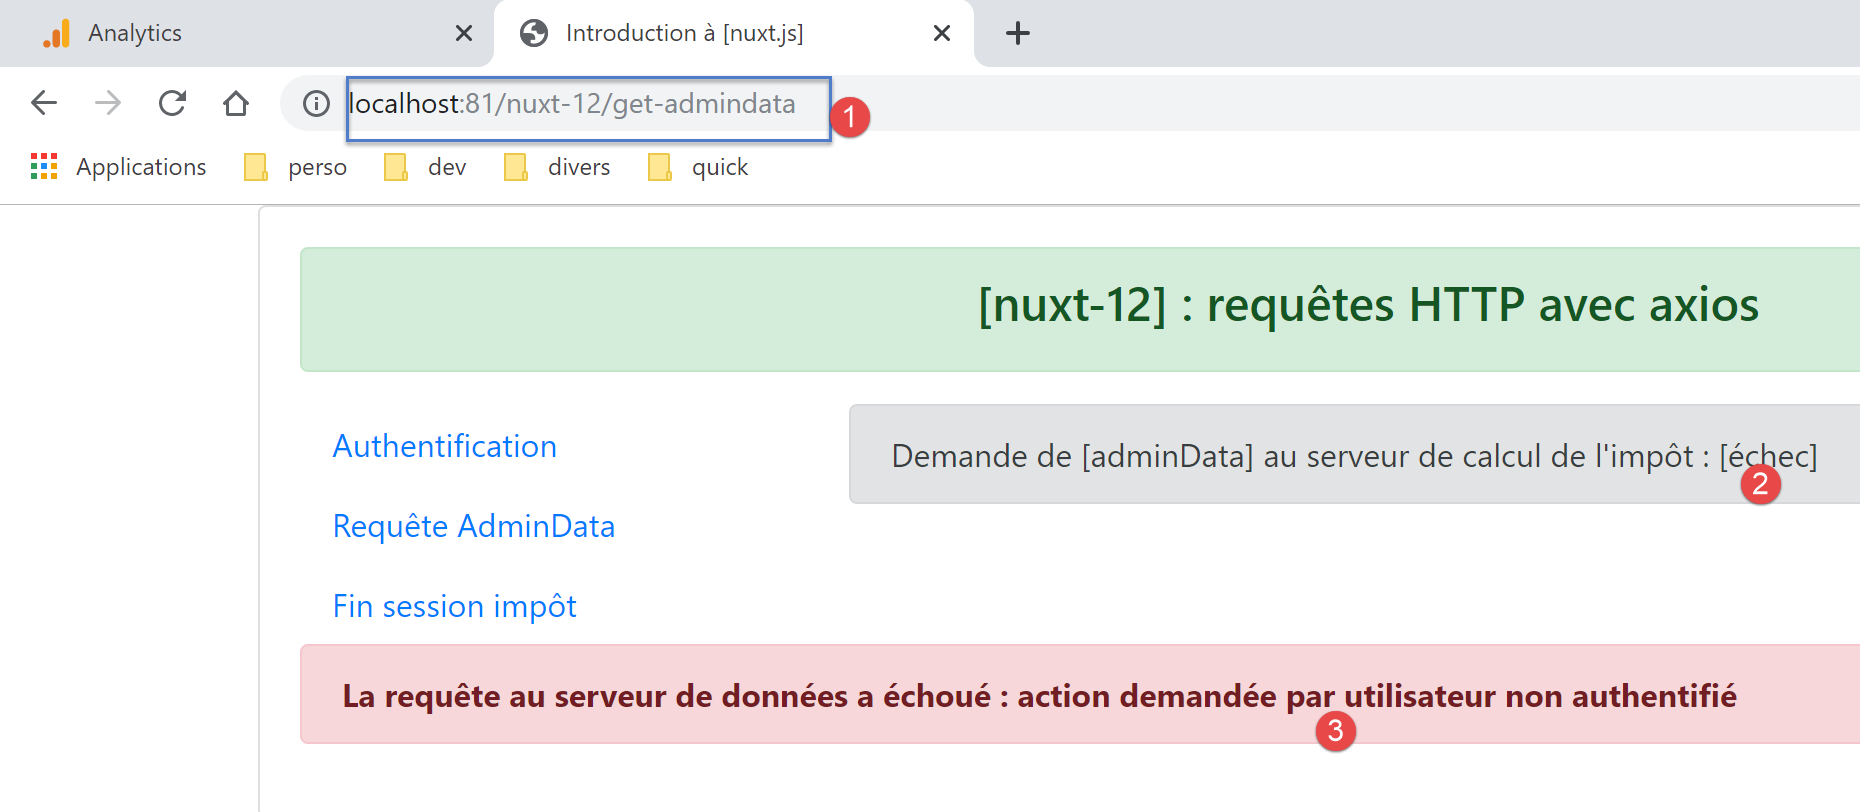Click the Fin session impôt link
1860x812 pixels.
click(454, 606)
